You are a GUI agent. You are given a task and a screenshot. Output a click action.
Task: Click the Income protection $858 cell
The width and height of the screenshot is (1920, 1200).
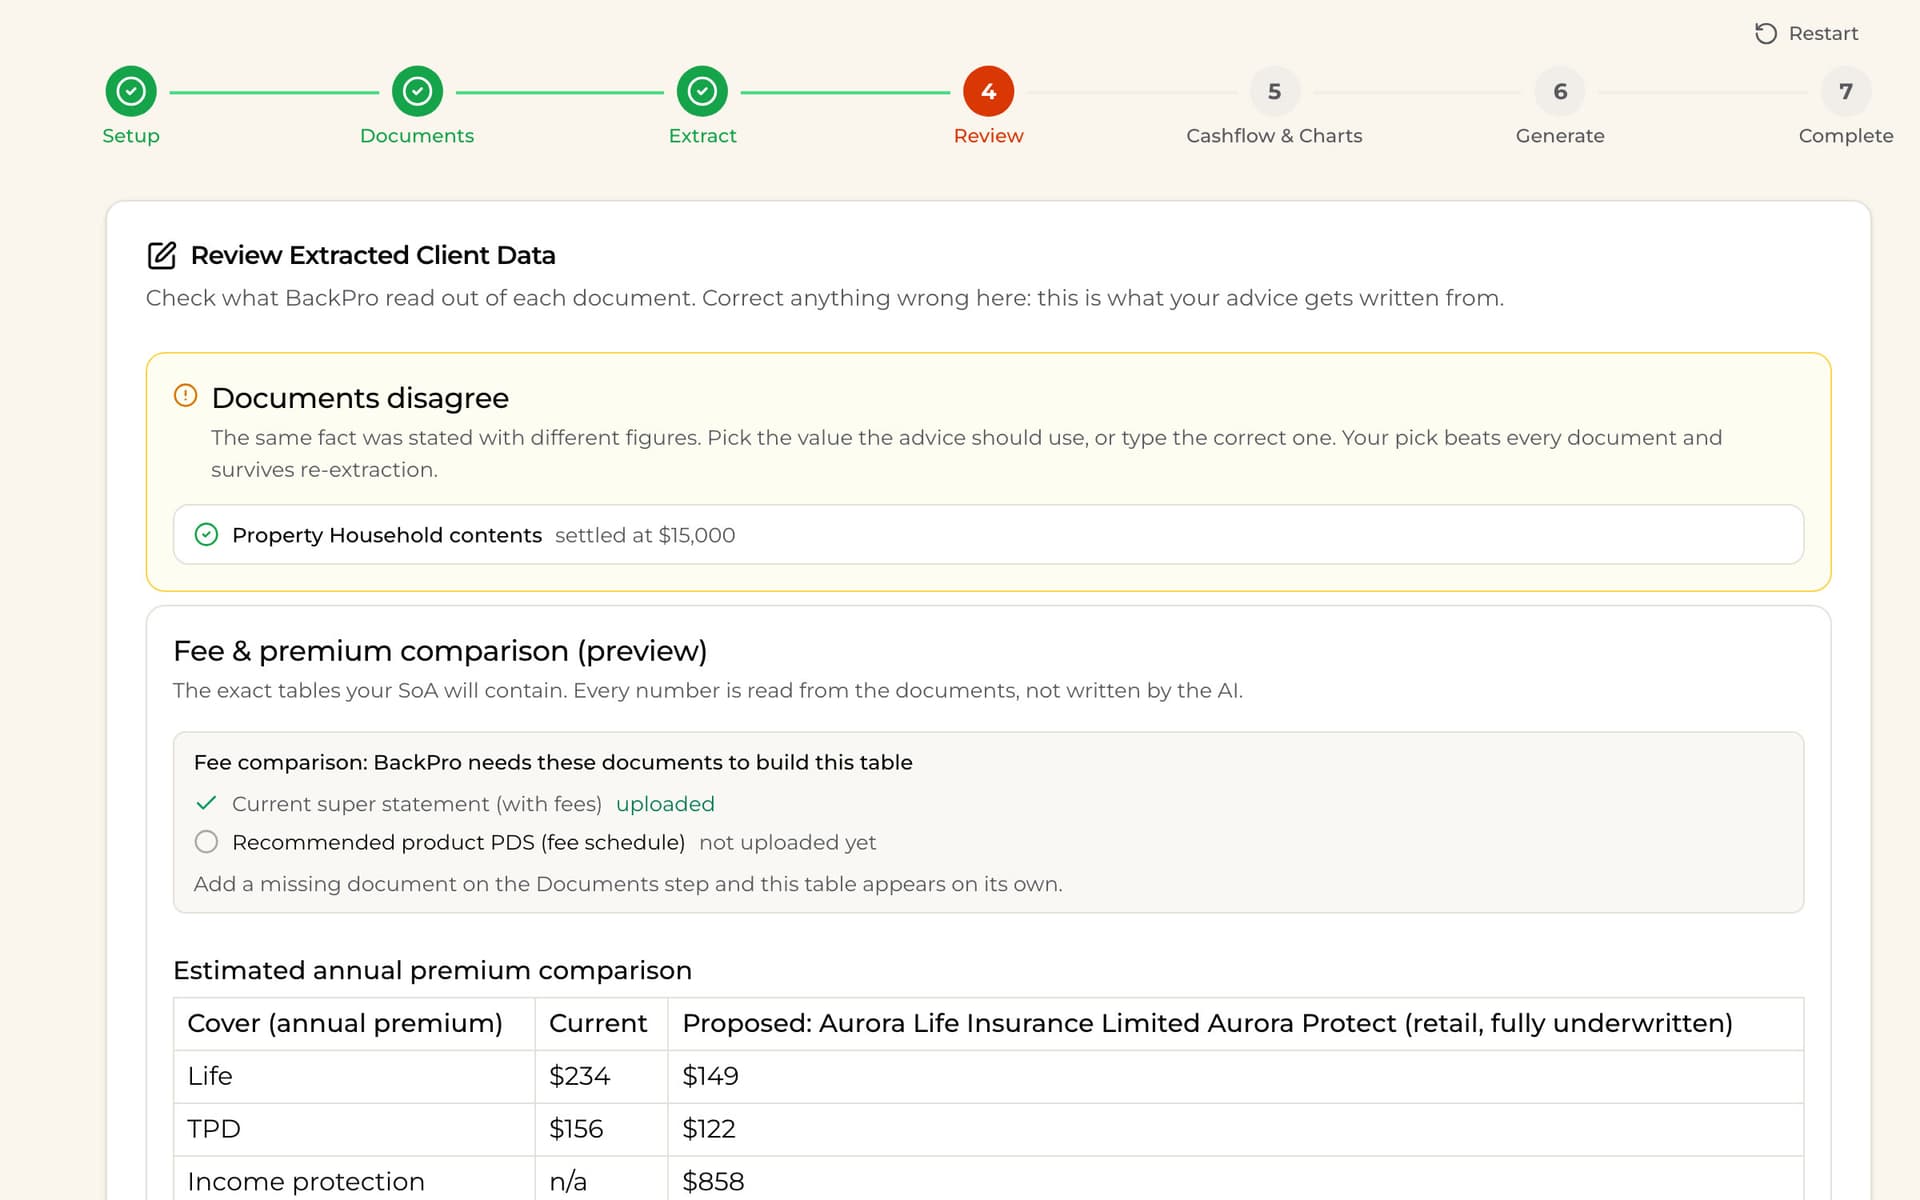(1236, 1180)
